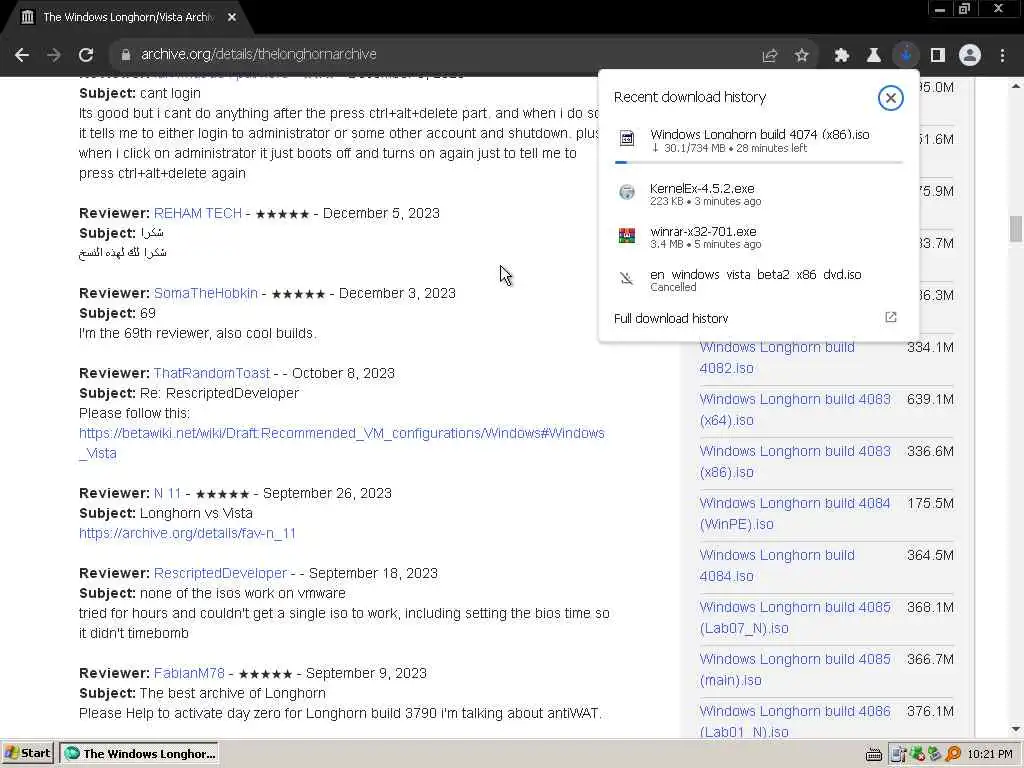Click the 334.1M file size text
This screenshot has width=1024, height=768.
click(930, 347)
